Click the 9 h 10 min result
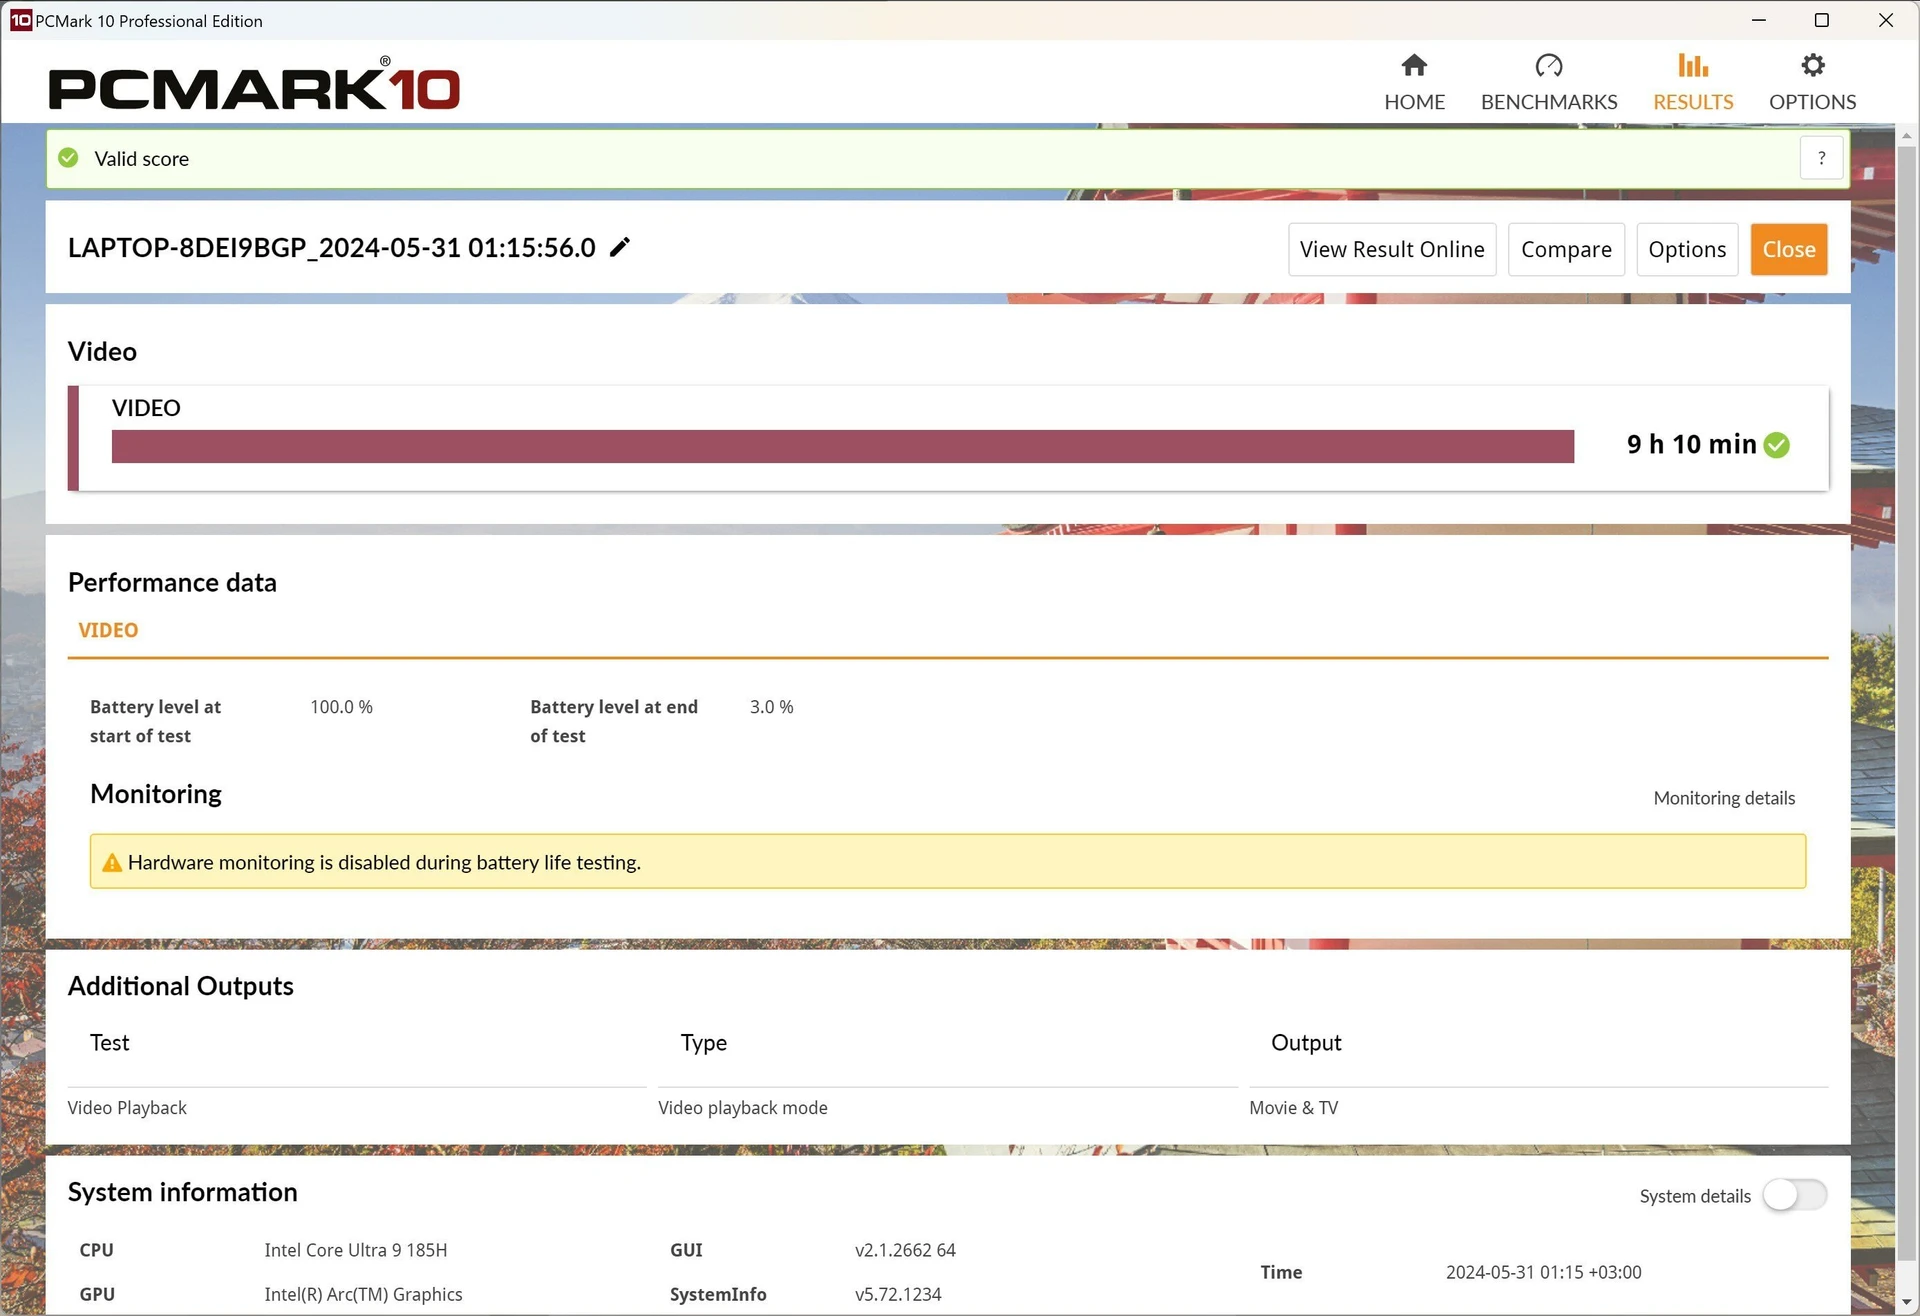The height and width of the screenshot is (1316, 1920). [1691, 444]
